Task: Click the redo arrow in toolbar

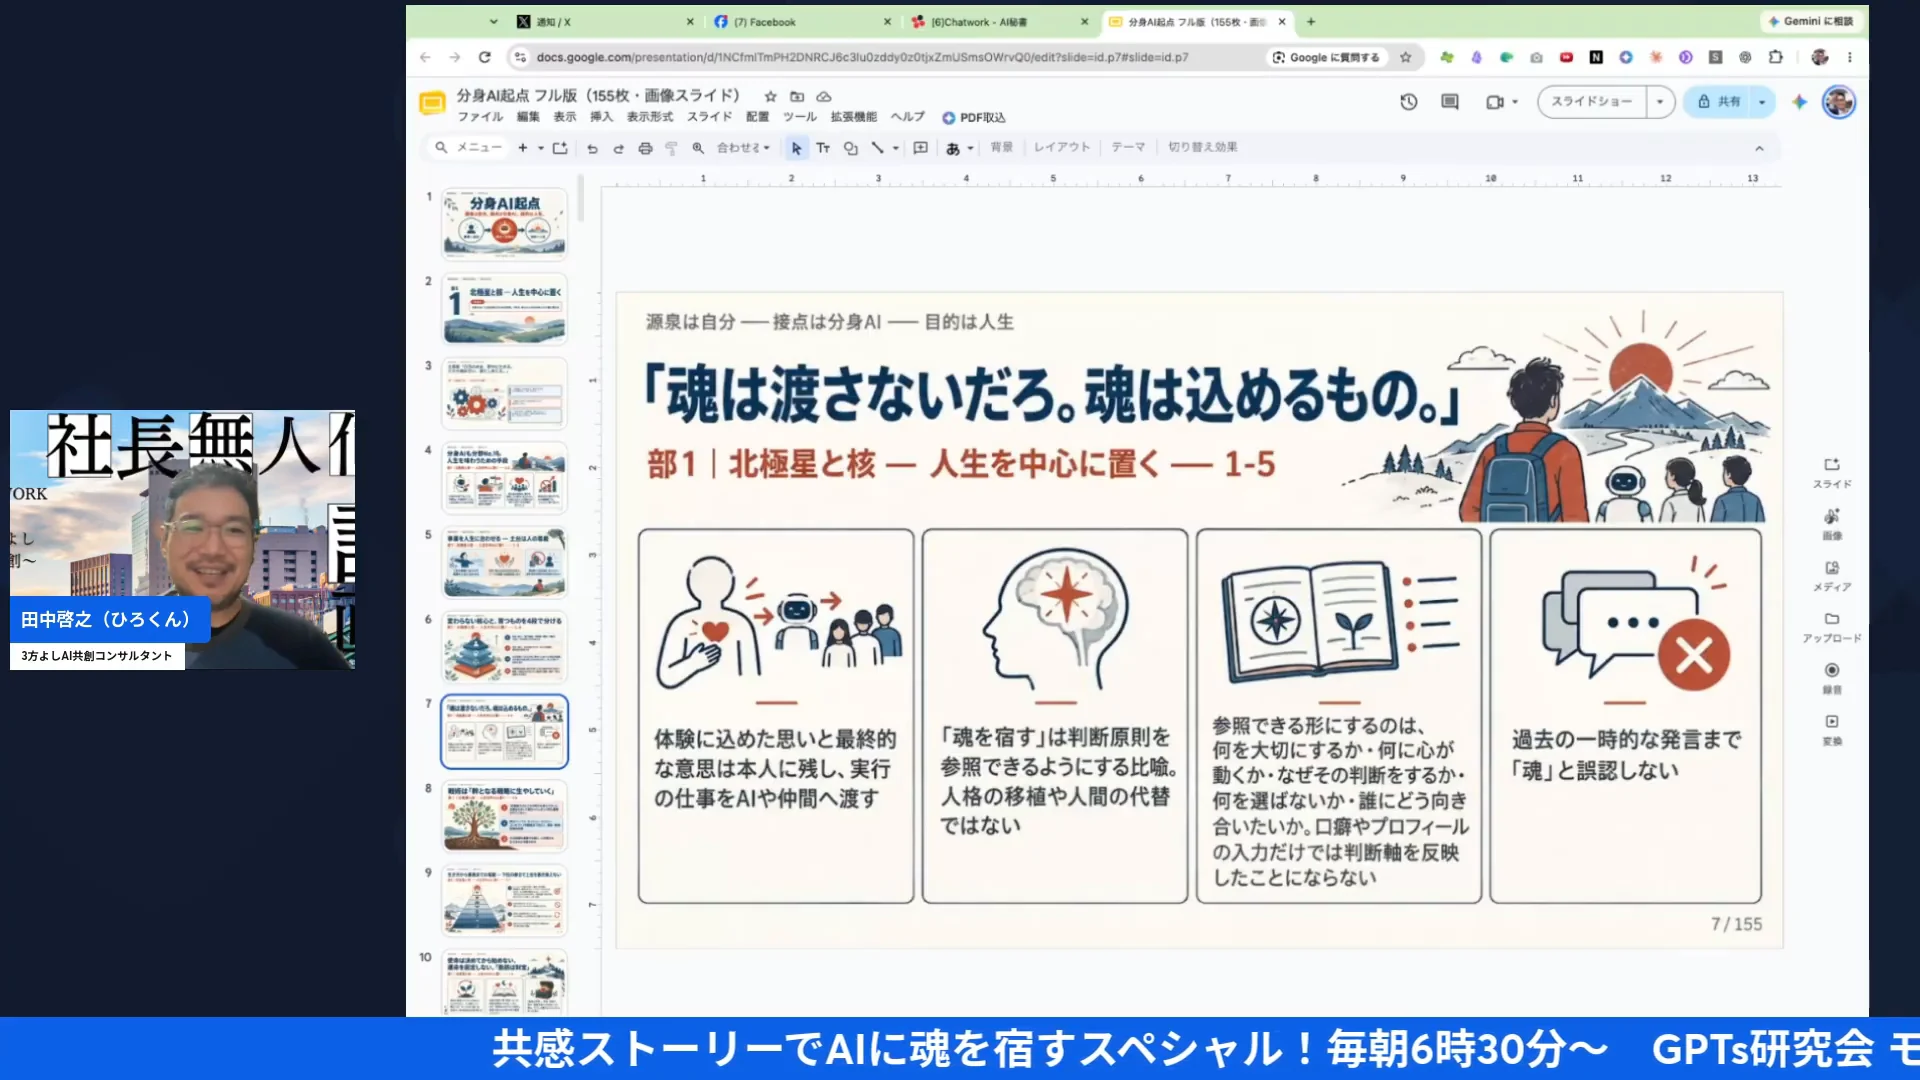Action: (x=618, y=148)
